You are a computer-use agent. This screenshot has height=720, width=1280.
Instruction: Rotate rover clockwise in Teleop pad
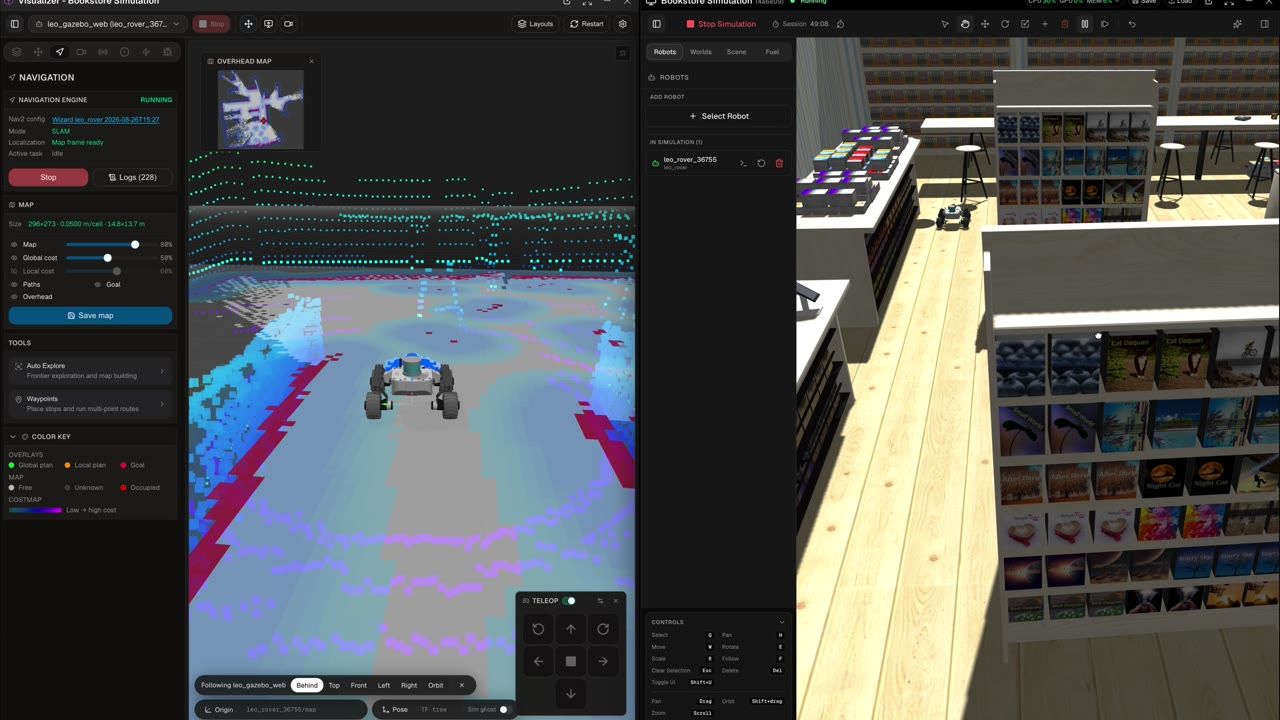pos(603,629)
